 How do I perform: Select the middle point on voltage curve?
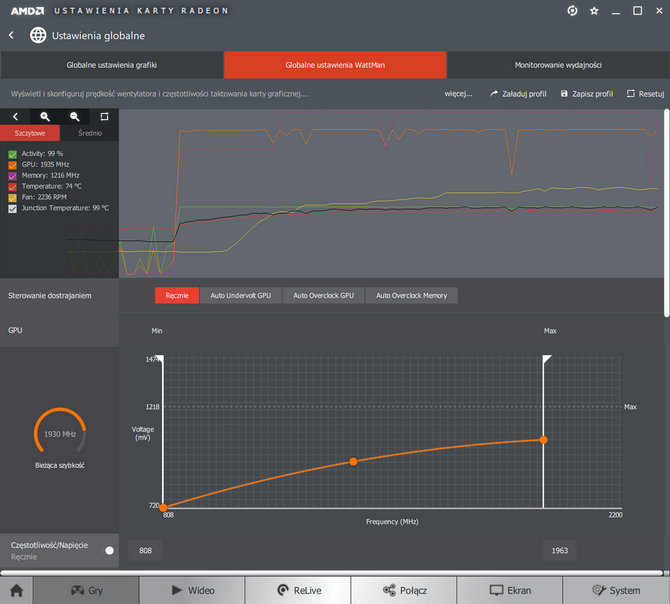353,461
